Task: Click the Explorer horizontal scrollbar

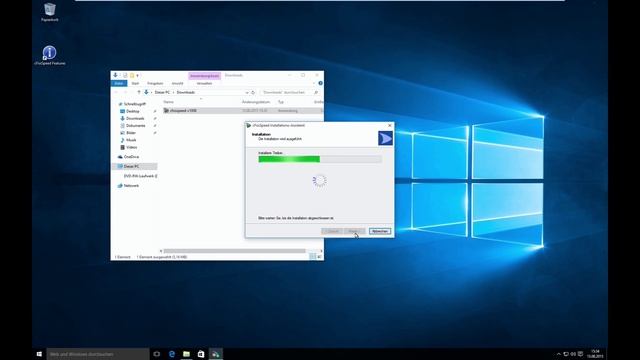Action: (x=235, y=251)
